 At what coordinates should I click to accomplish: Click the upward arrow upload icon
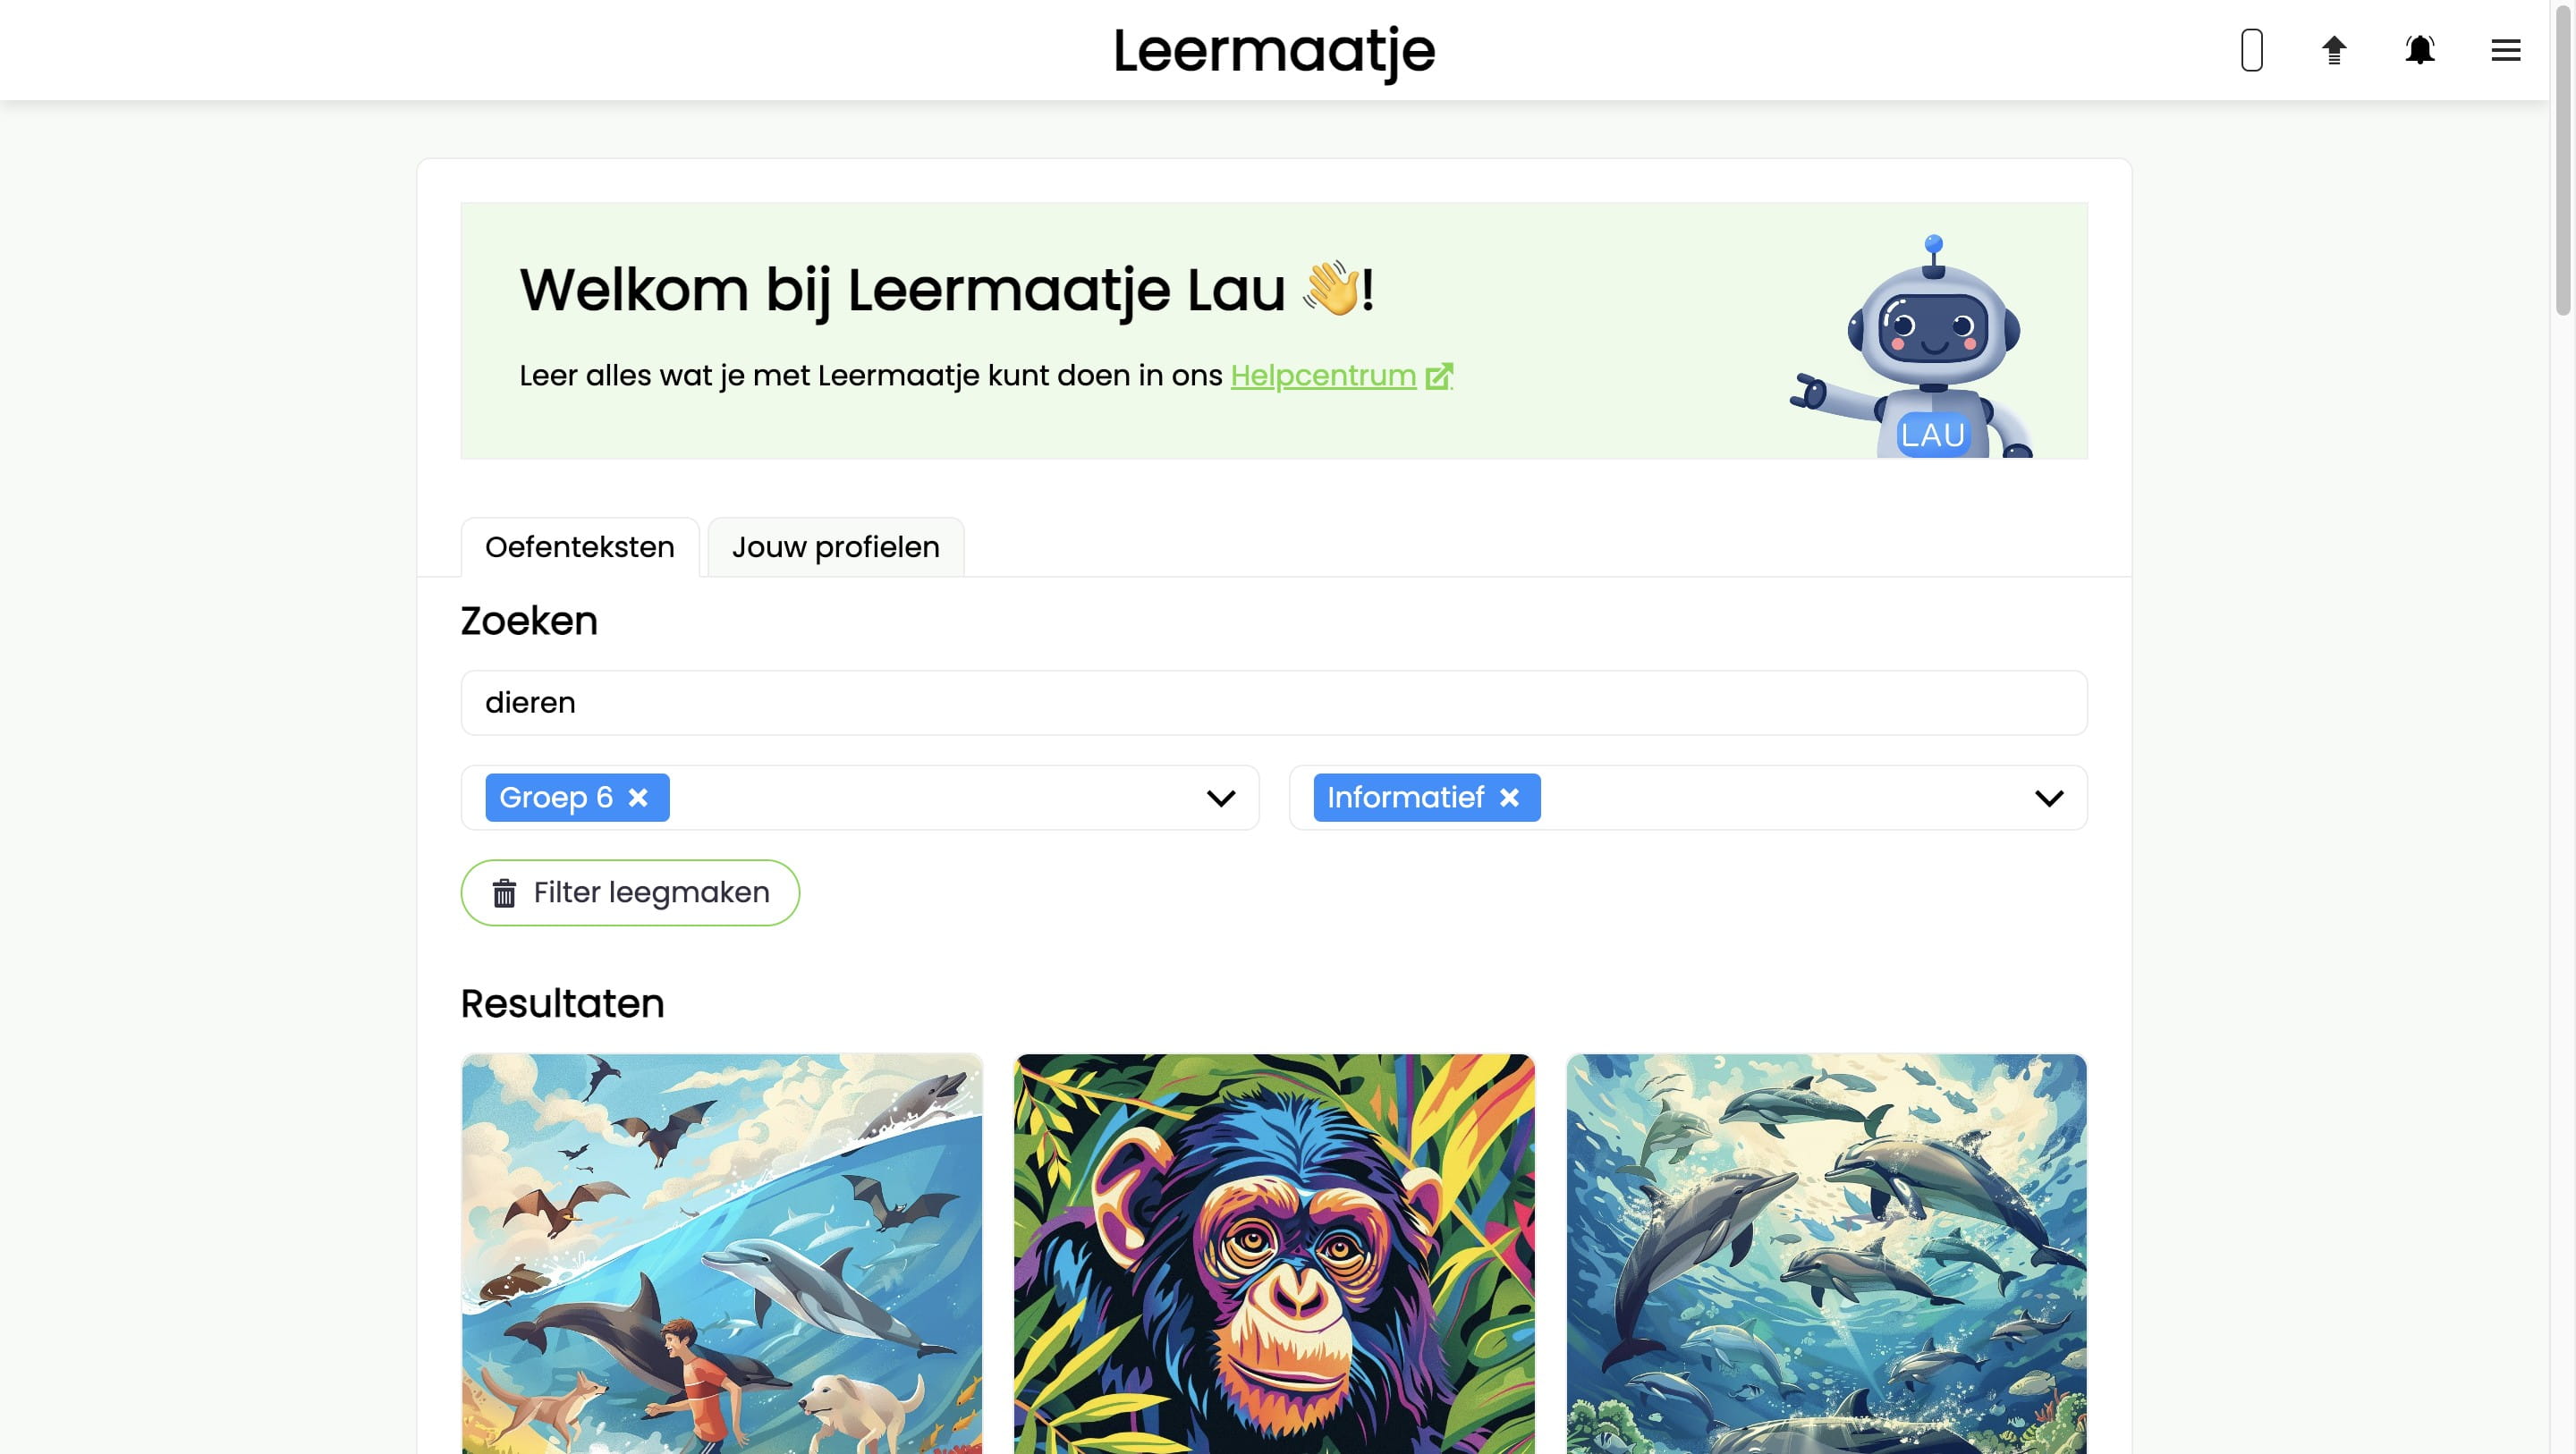(2334, 50)
